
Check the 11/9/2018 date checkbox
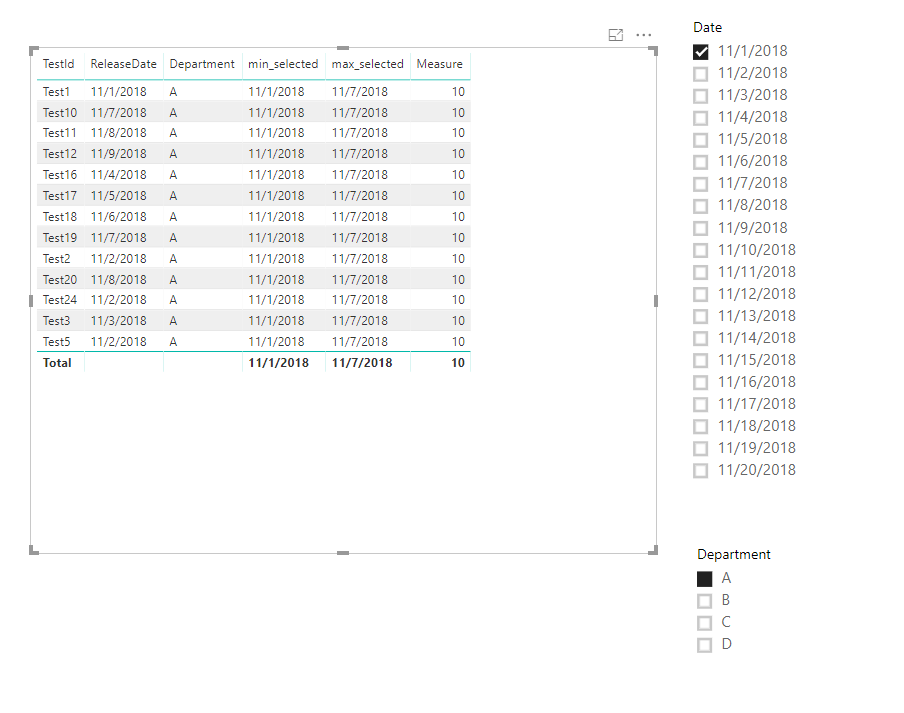(700, 228)
